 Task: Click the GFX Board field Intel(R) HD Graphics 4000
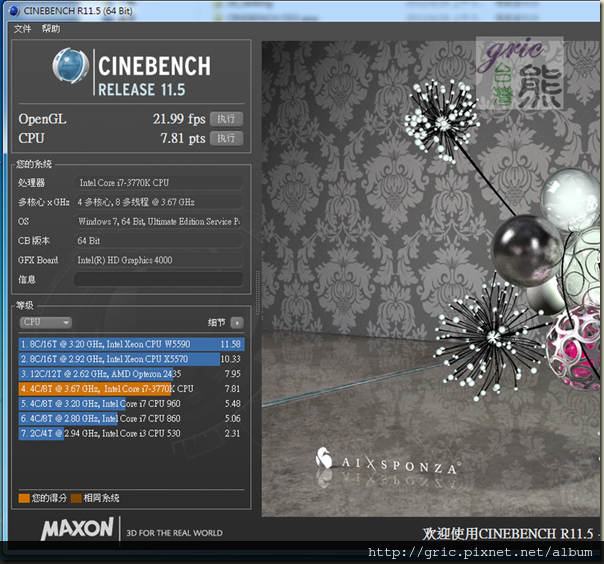tap(158, 260)
